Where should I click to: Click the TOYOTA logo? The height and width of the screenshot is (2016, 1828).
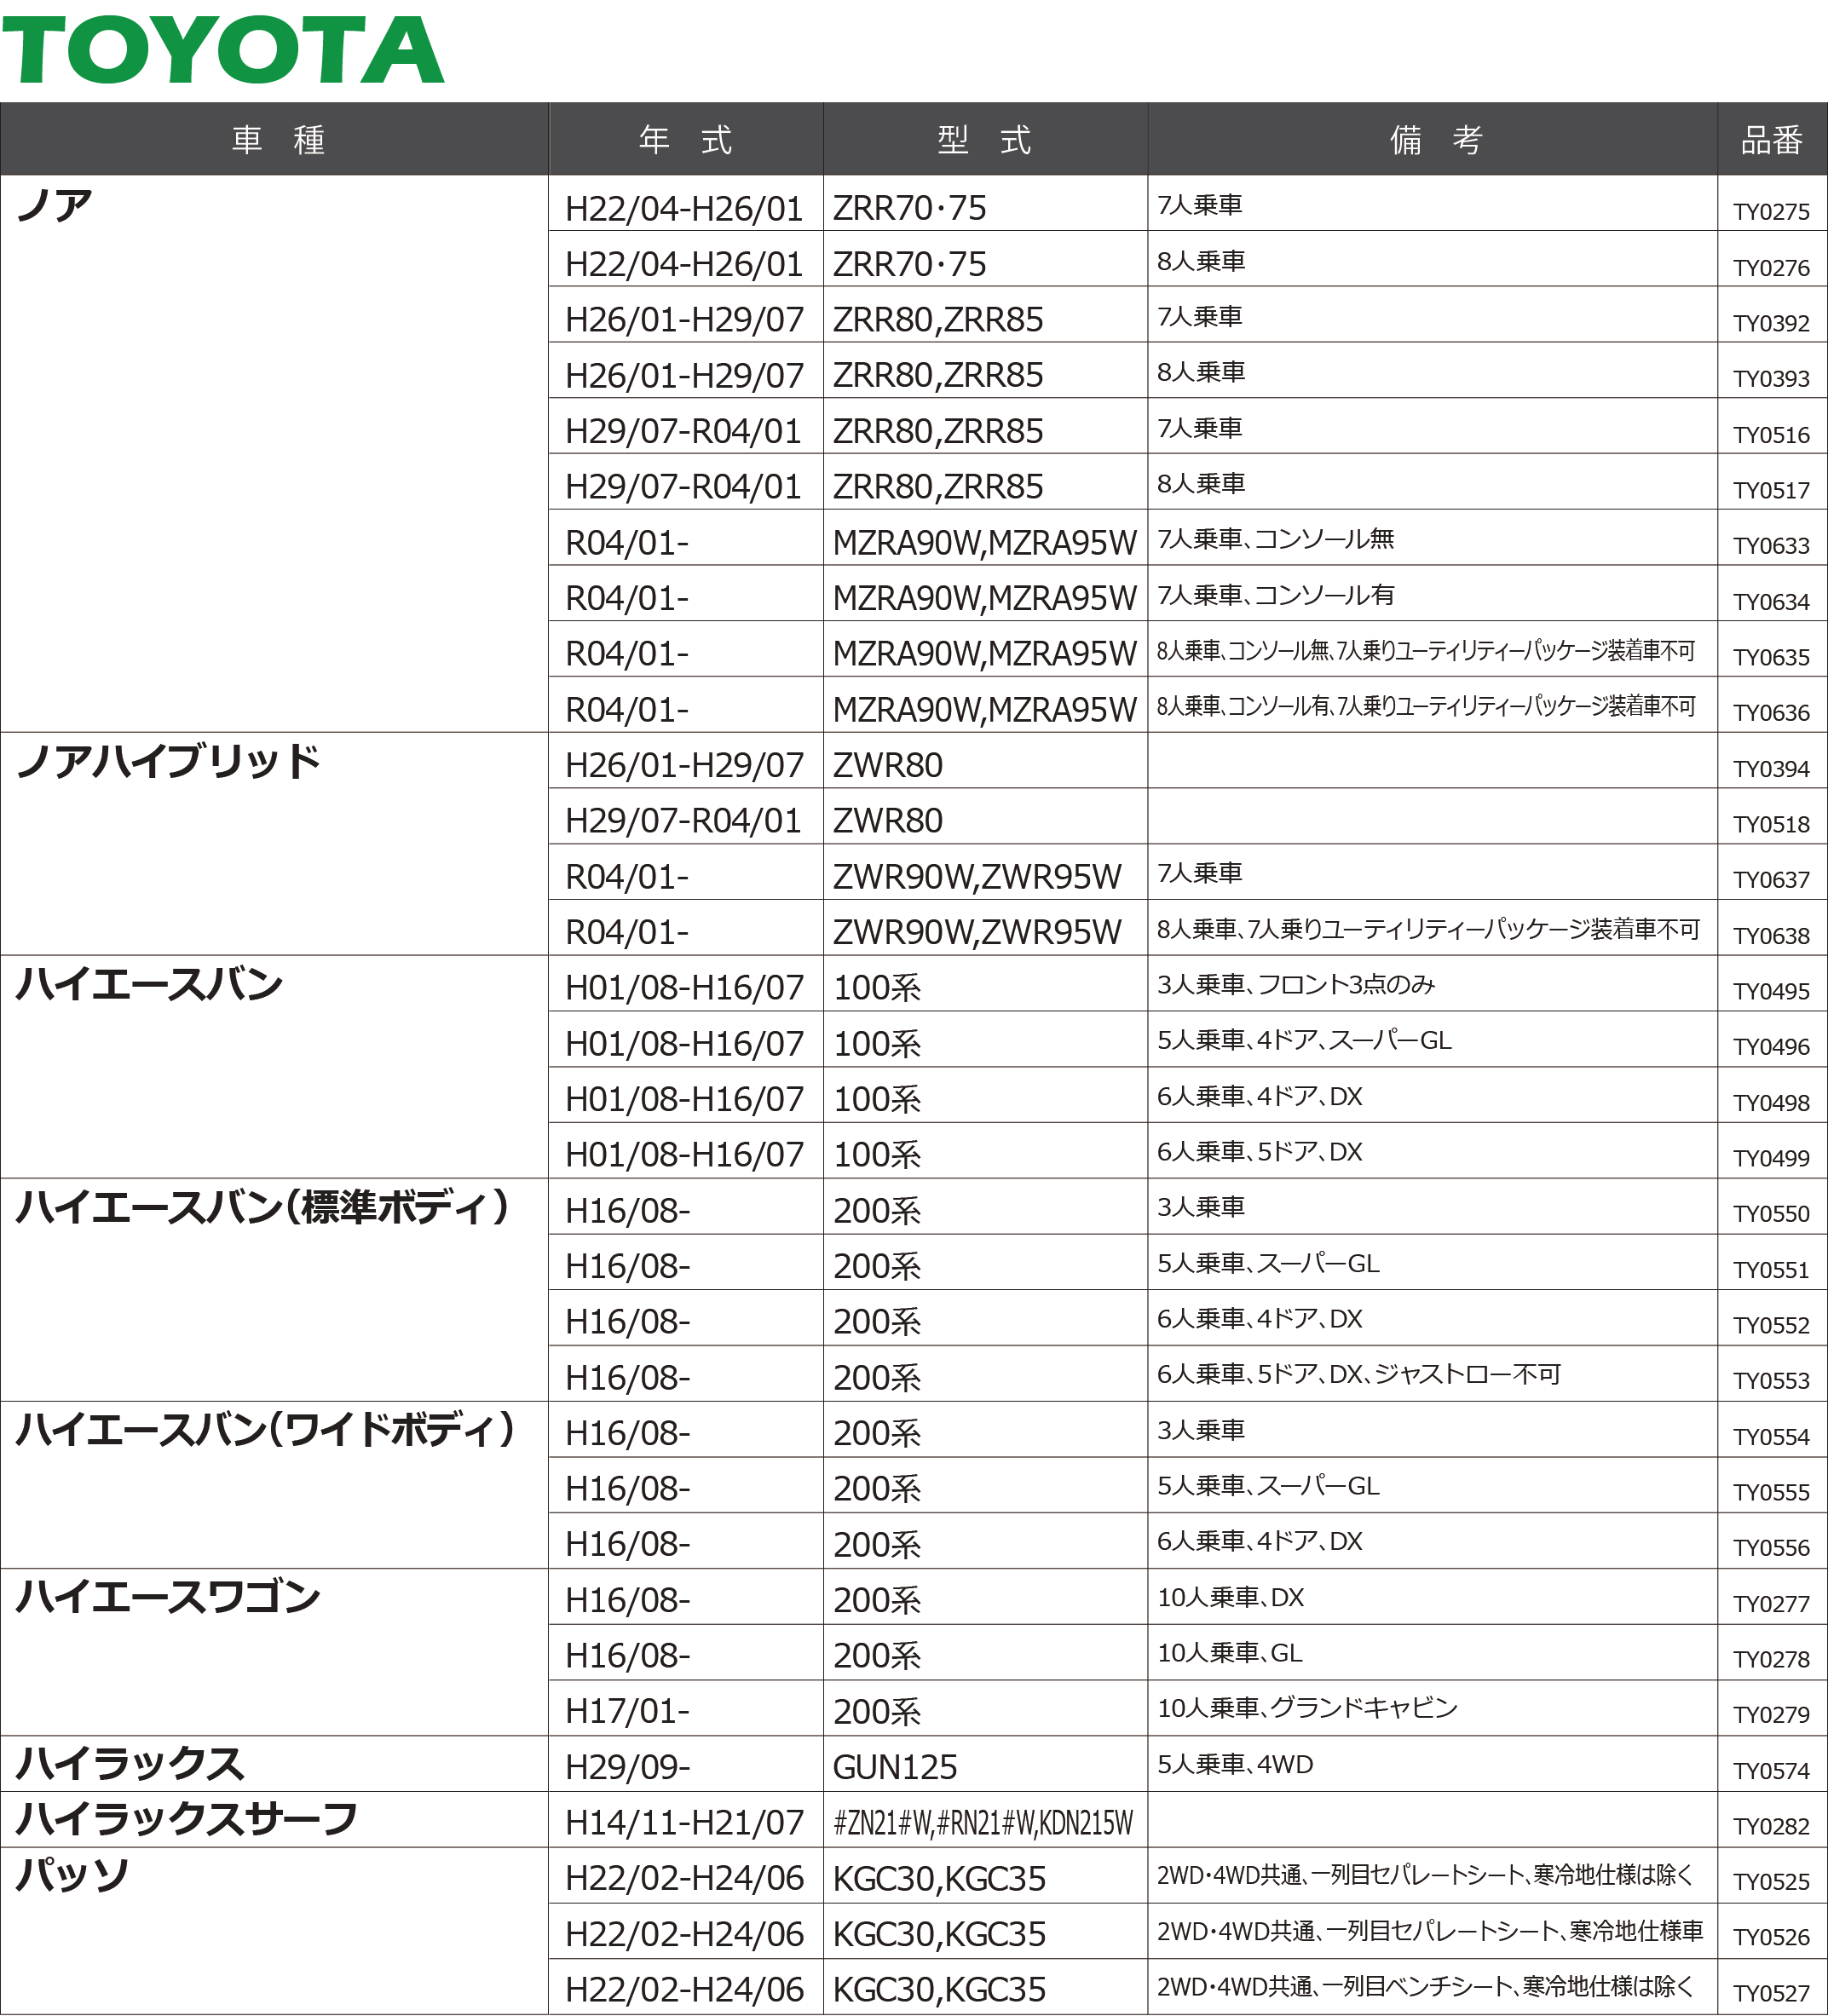tap(222, 50)
